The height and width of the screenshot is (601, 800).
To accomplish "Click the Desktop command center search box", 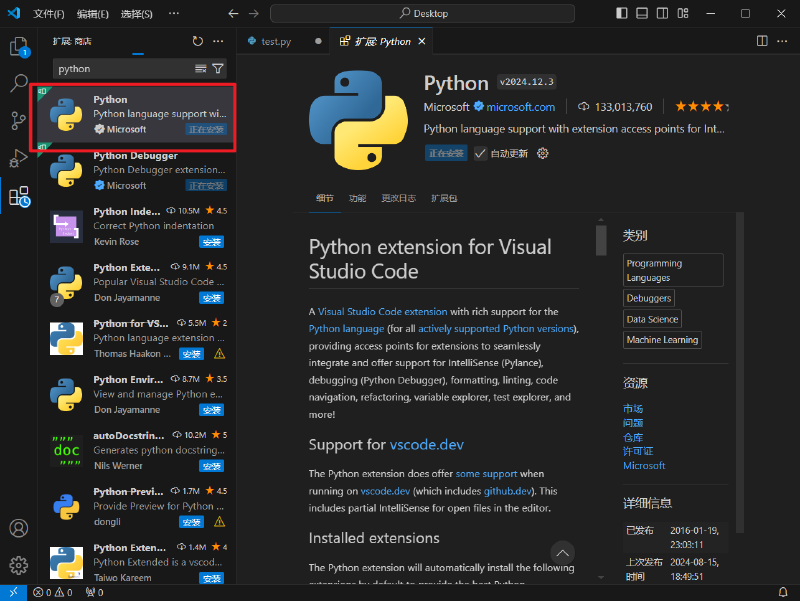I will pos(422,13).
